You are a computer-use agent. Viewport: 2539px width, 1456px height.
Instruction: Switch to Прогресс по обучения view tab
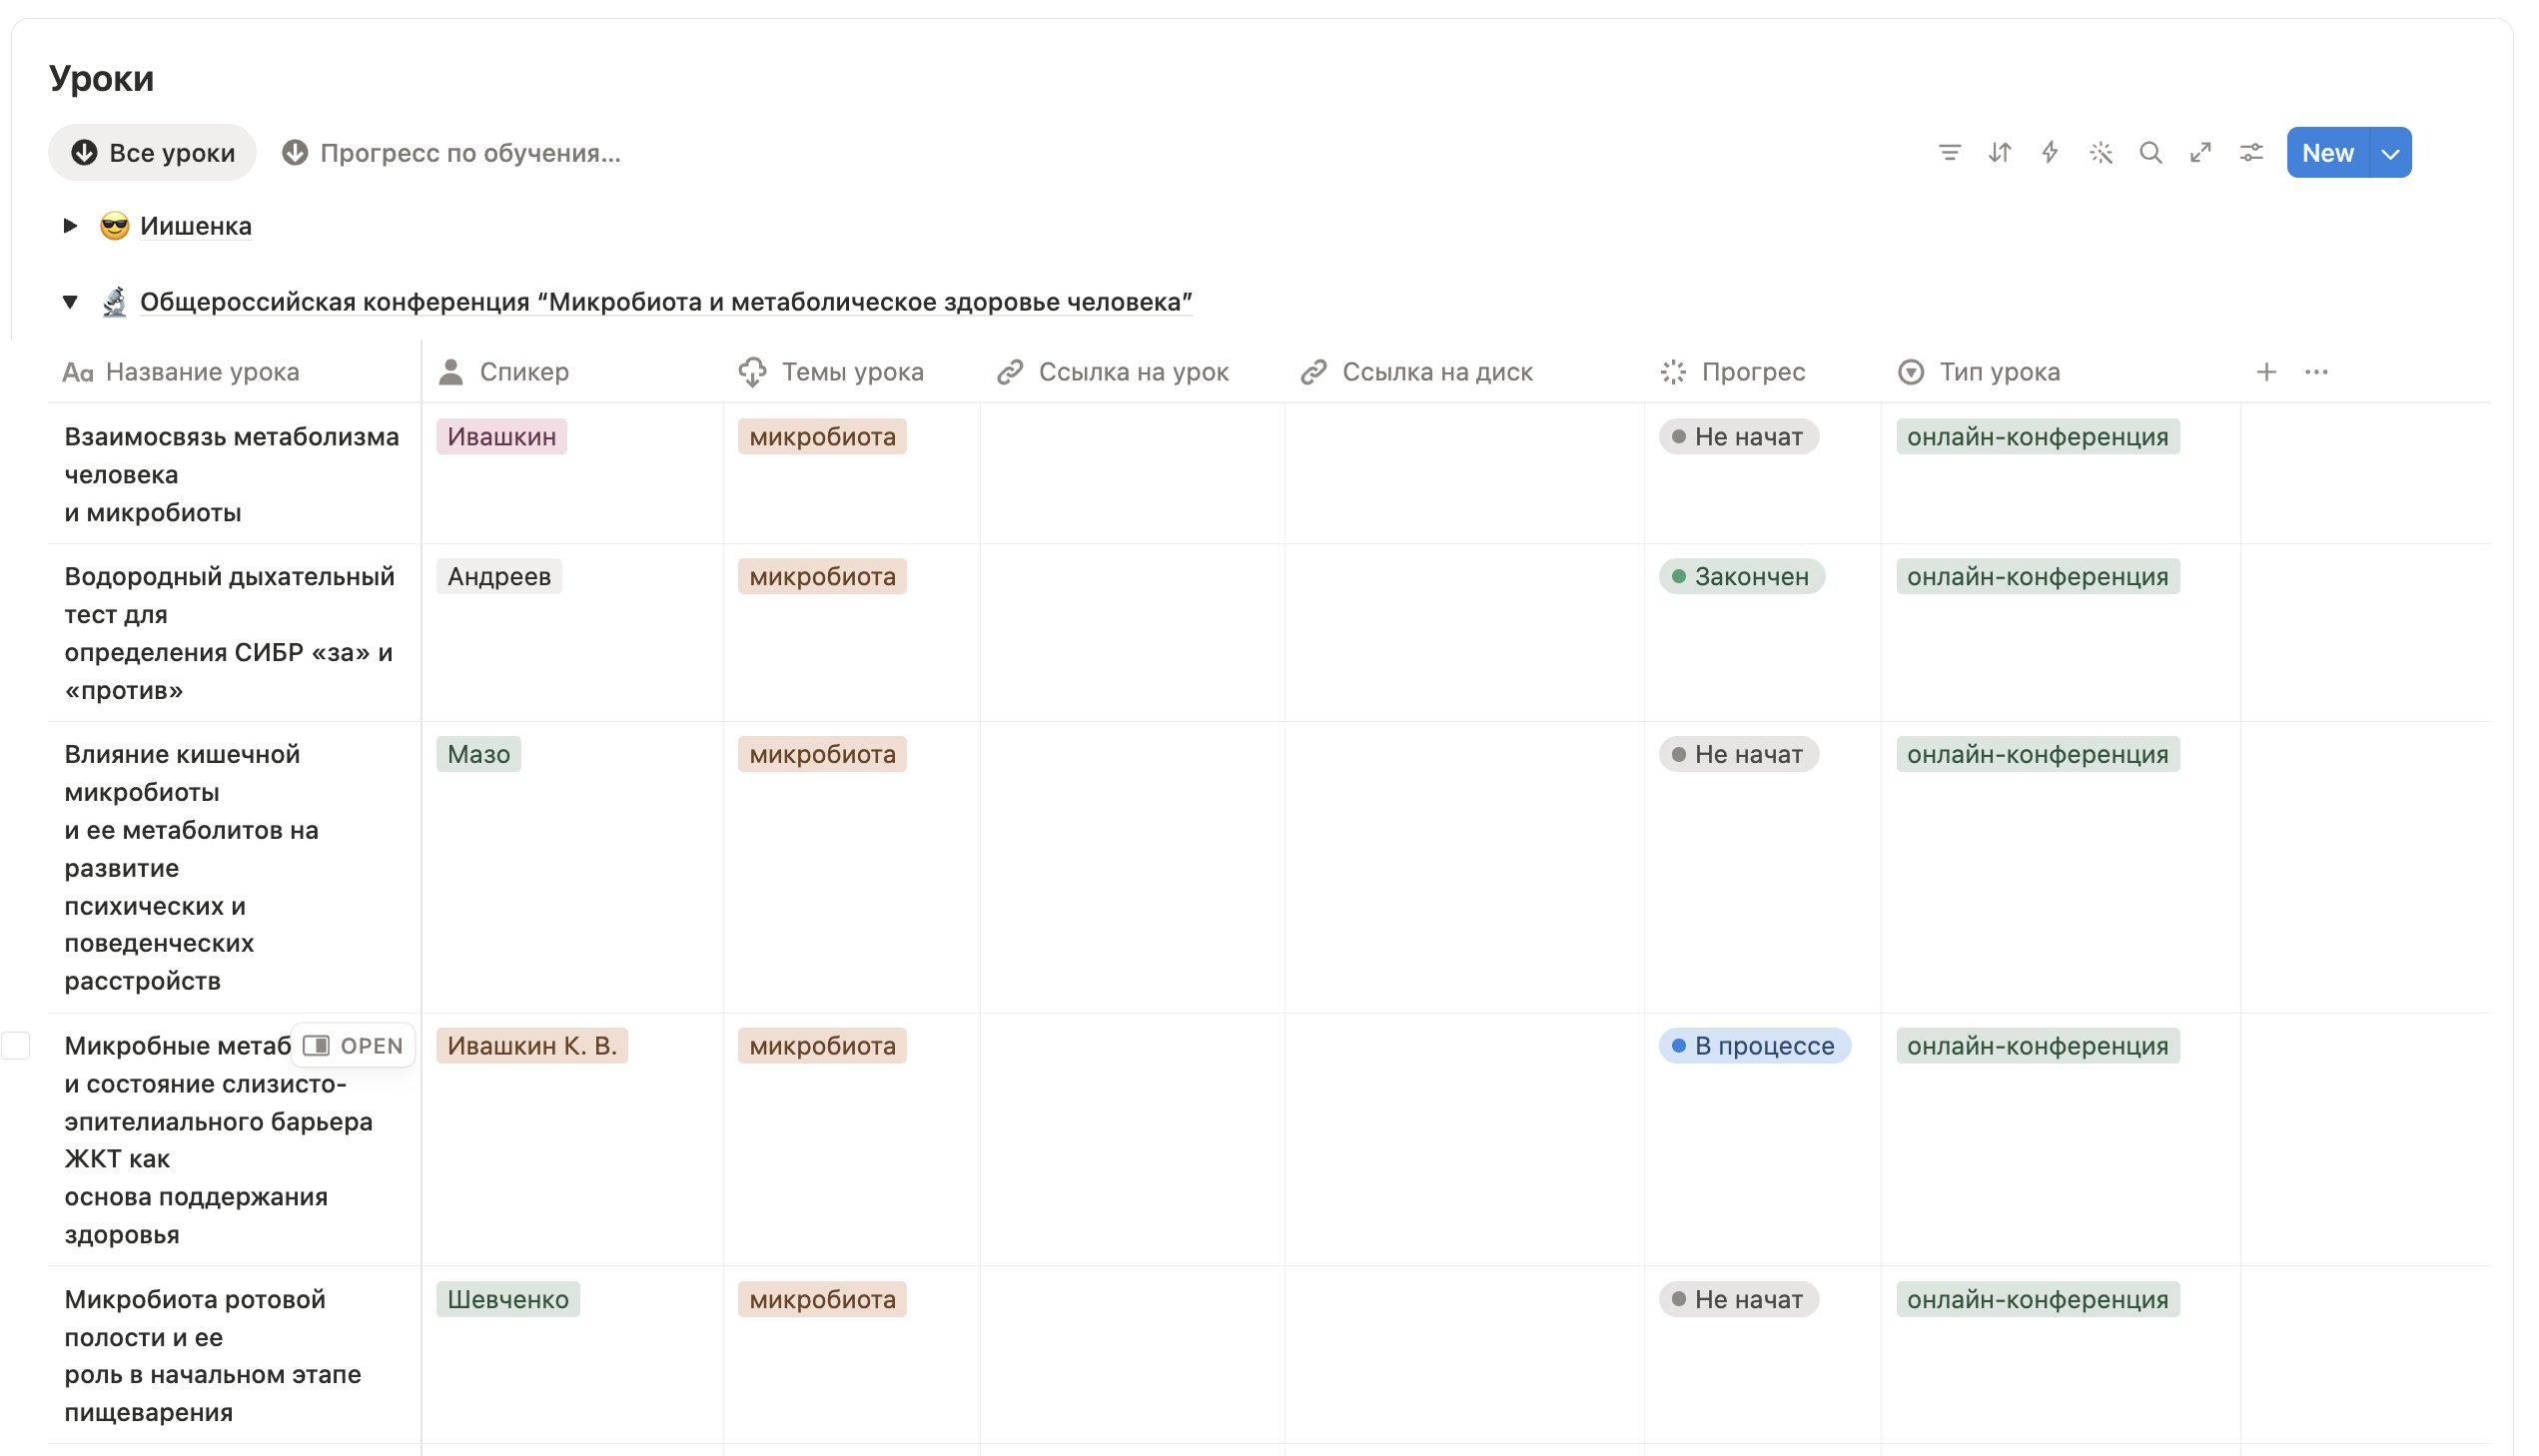pos(451,153)
